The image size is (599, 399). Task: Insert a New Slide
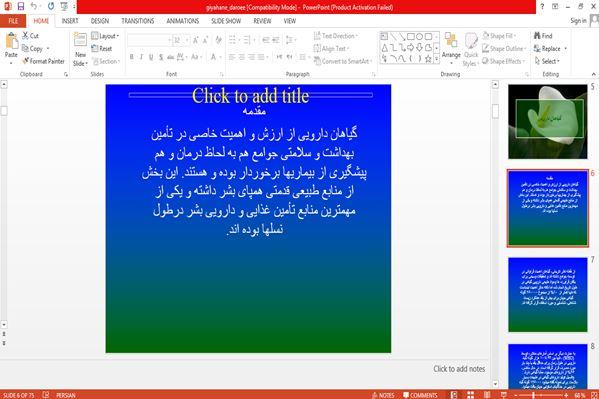point(80,50)
